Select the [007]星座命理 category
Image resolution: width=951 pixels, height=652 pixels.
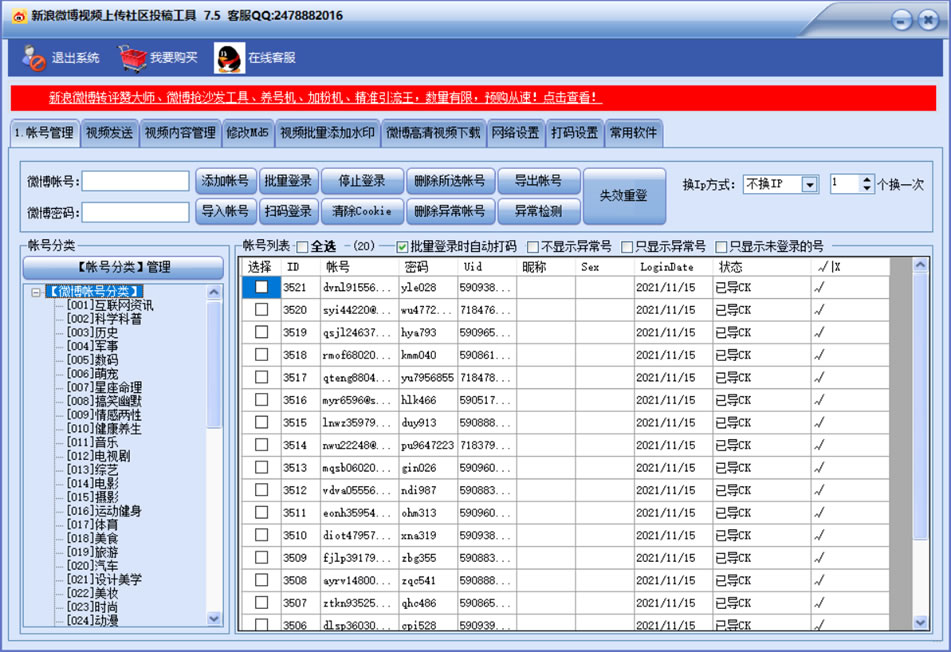click(104, 388)
